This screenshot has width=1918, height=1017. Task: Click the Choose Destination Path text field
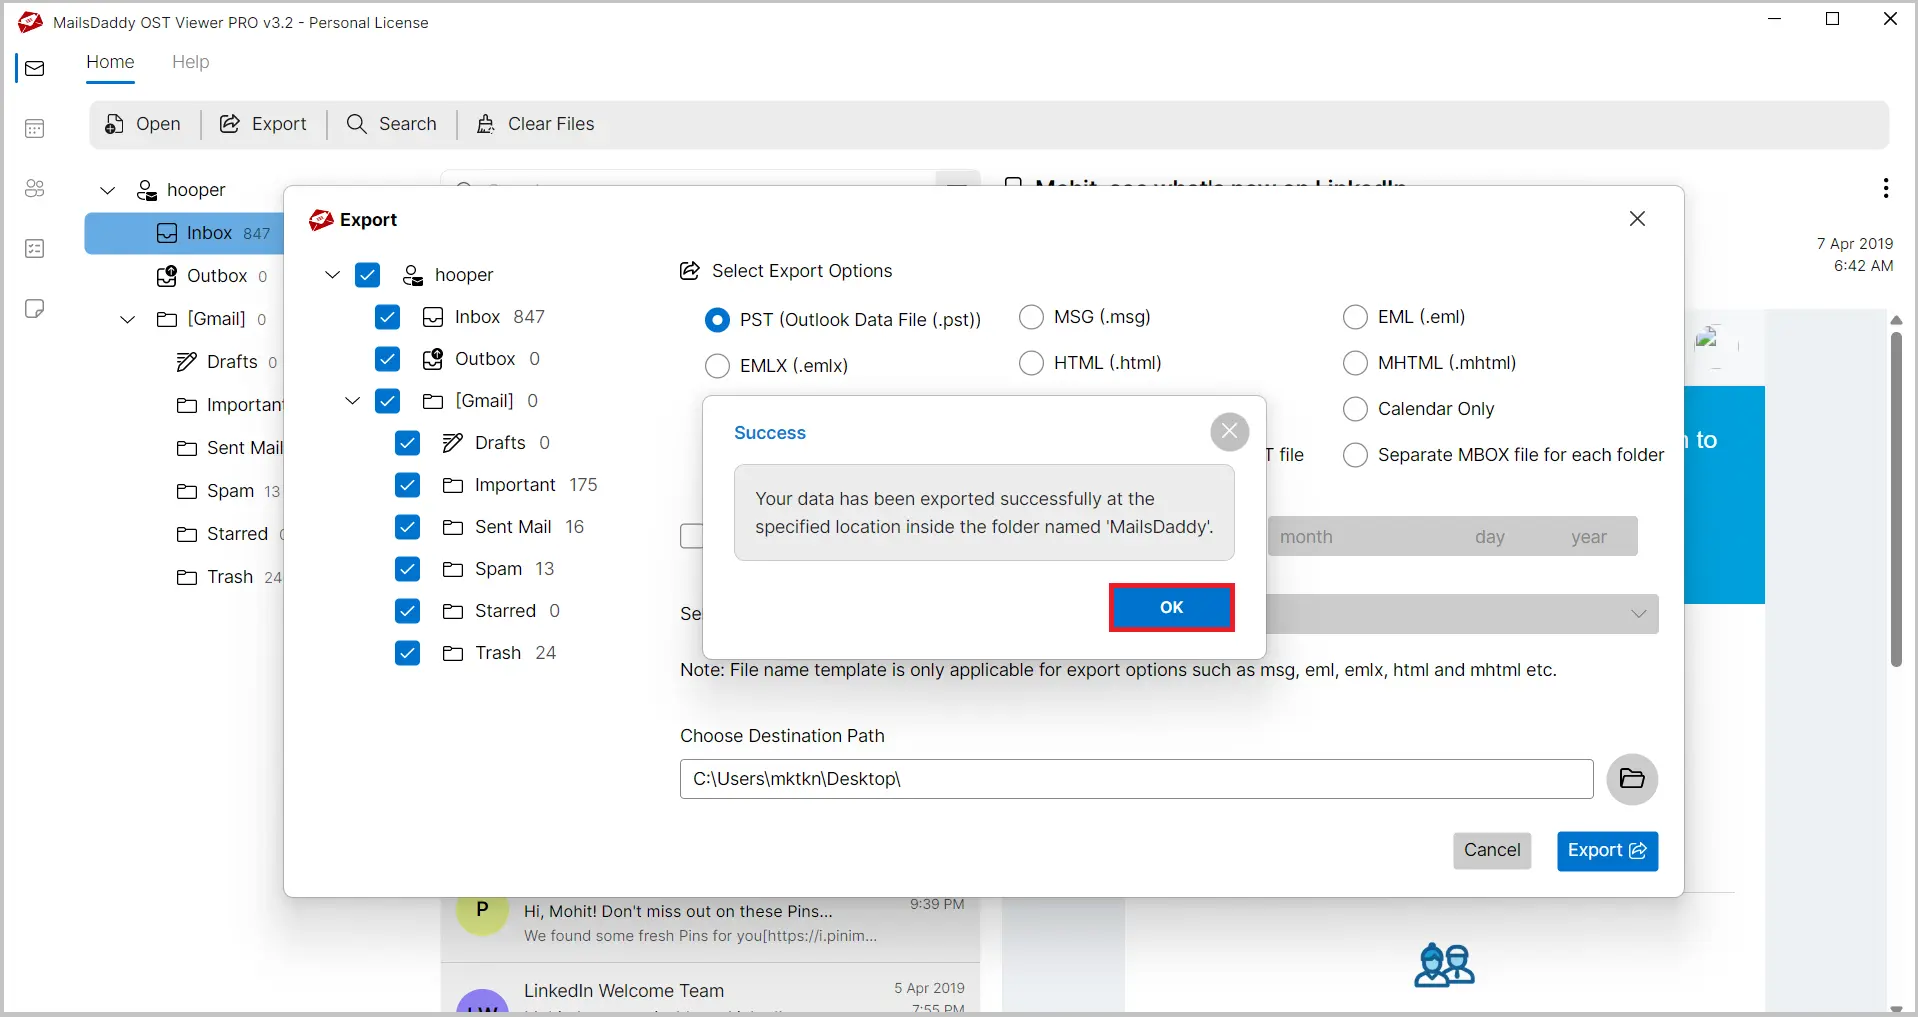1136,779
